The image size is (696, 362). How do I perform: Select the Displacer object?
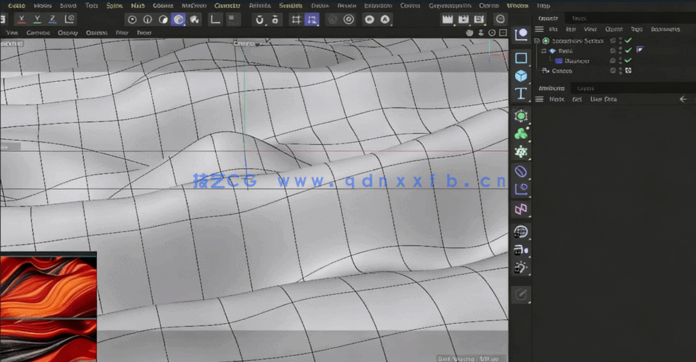point(577,61)
